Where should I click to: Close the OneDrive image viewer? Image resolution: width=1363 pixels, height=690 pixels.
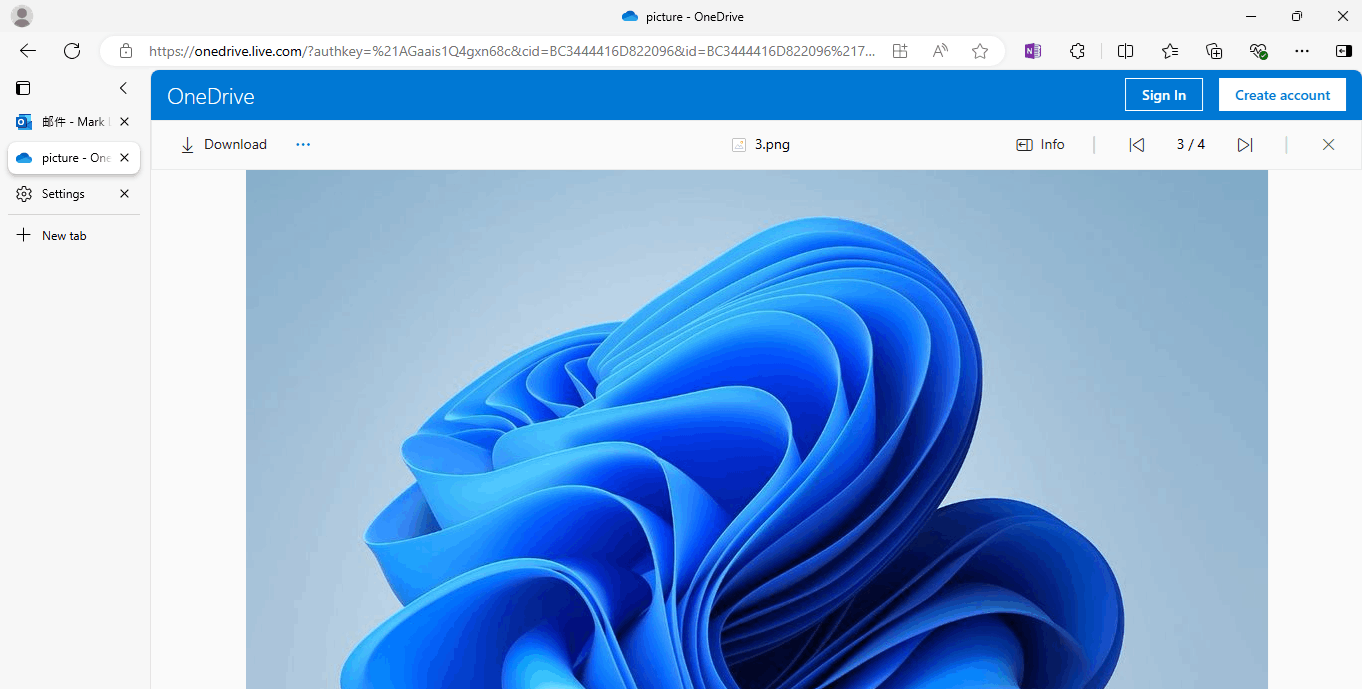[x=1328, y=145]
